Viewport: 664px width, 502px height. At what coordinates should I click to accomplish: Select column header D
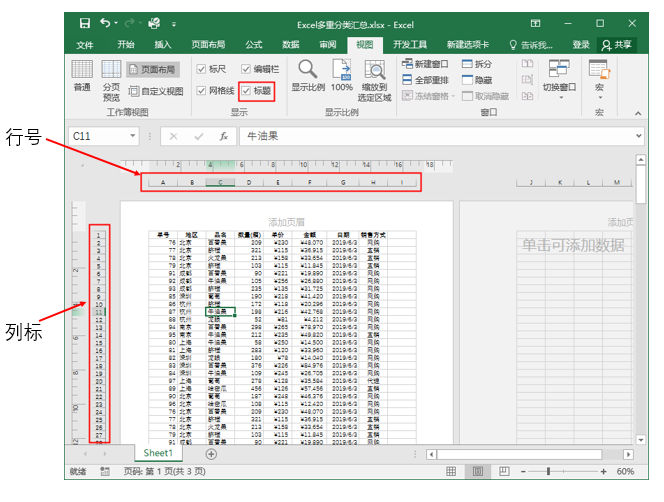[x=249, y=183]
